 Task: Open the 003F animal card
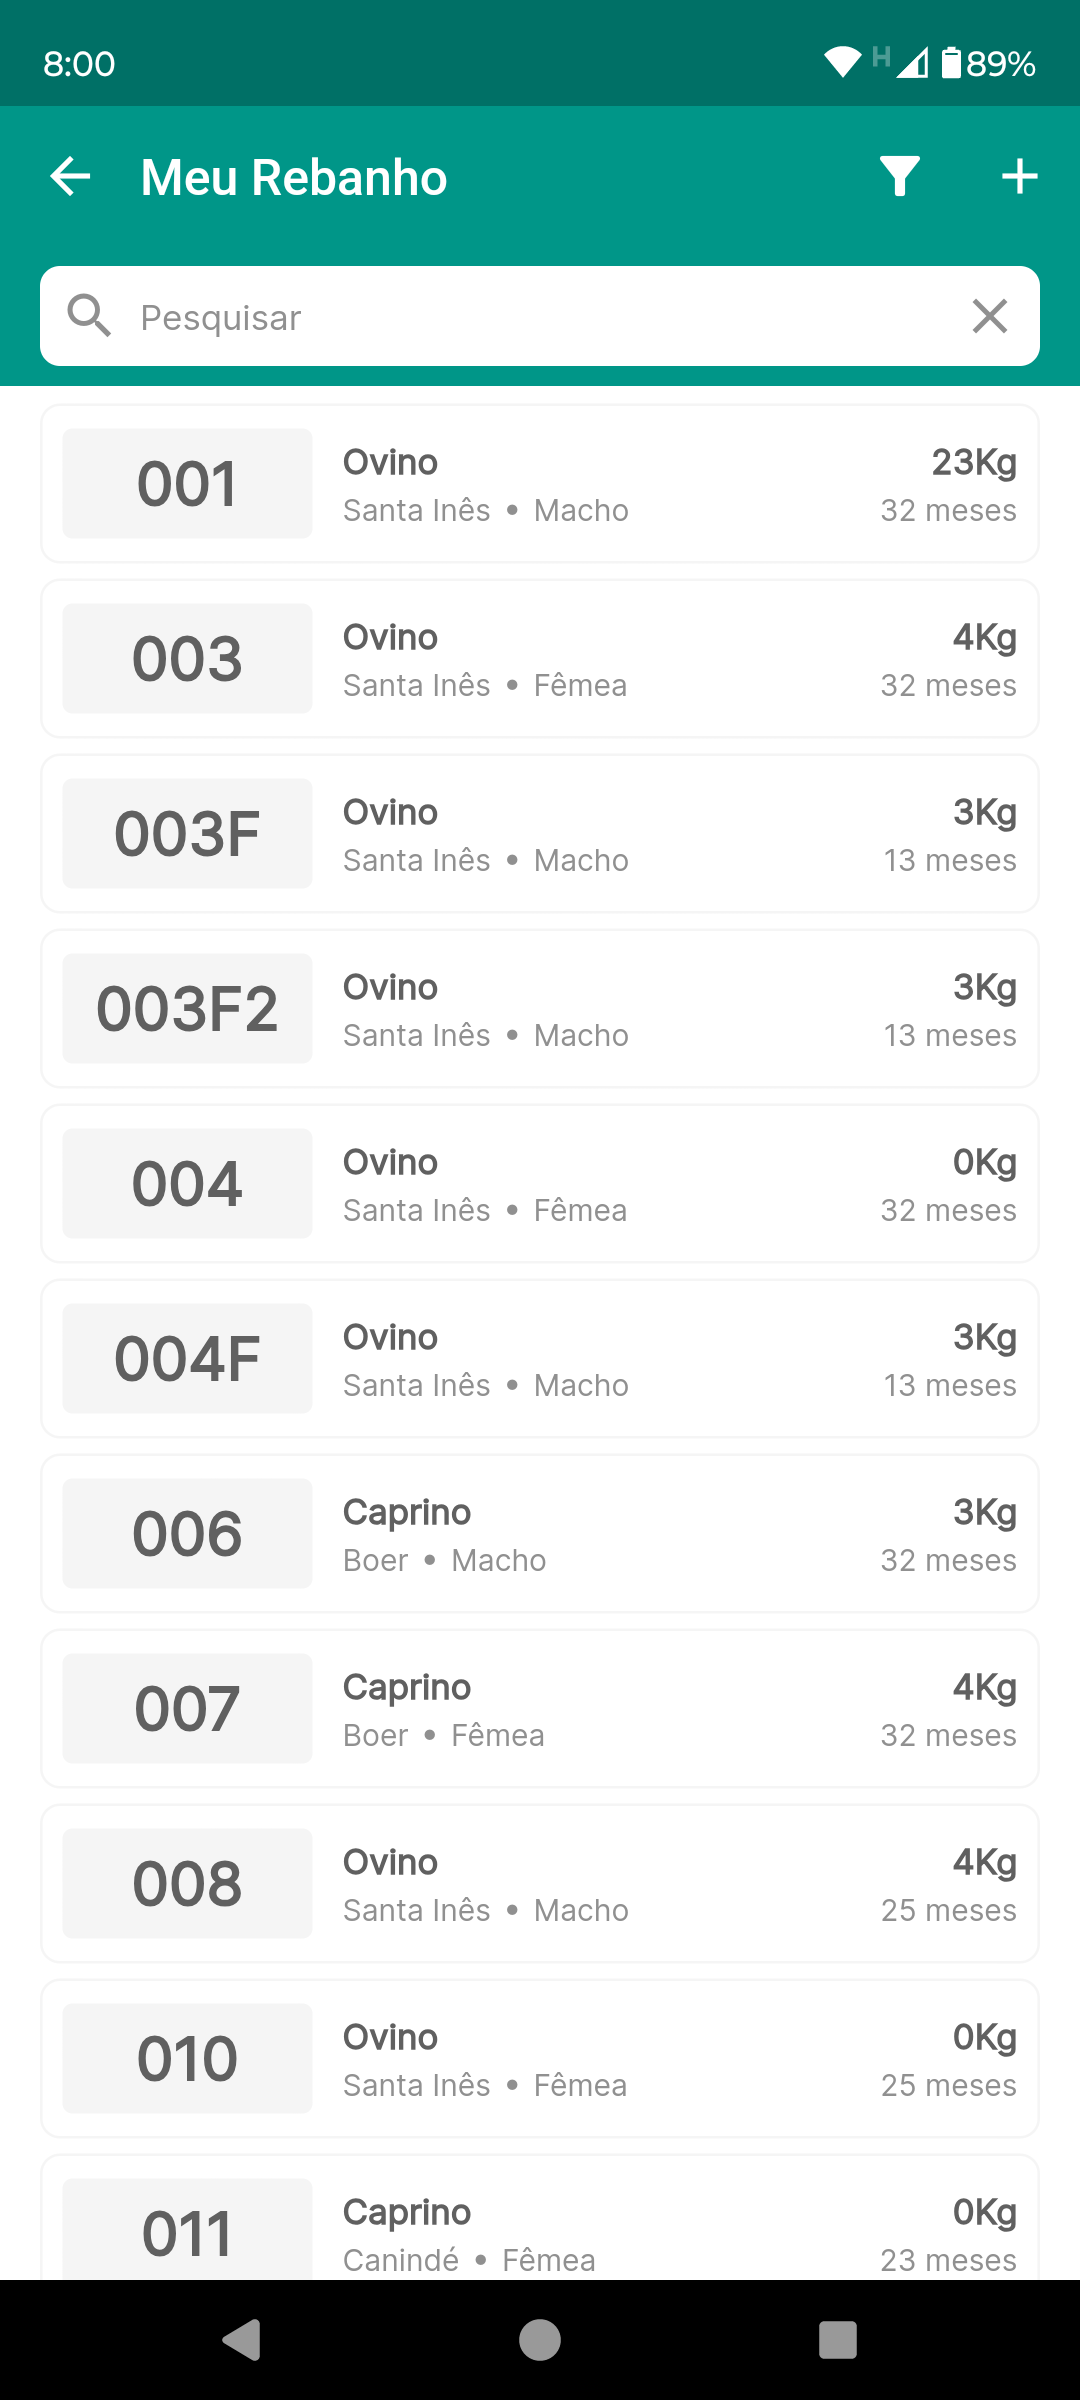click(540, 834)
